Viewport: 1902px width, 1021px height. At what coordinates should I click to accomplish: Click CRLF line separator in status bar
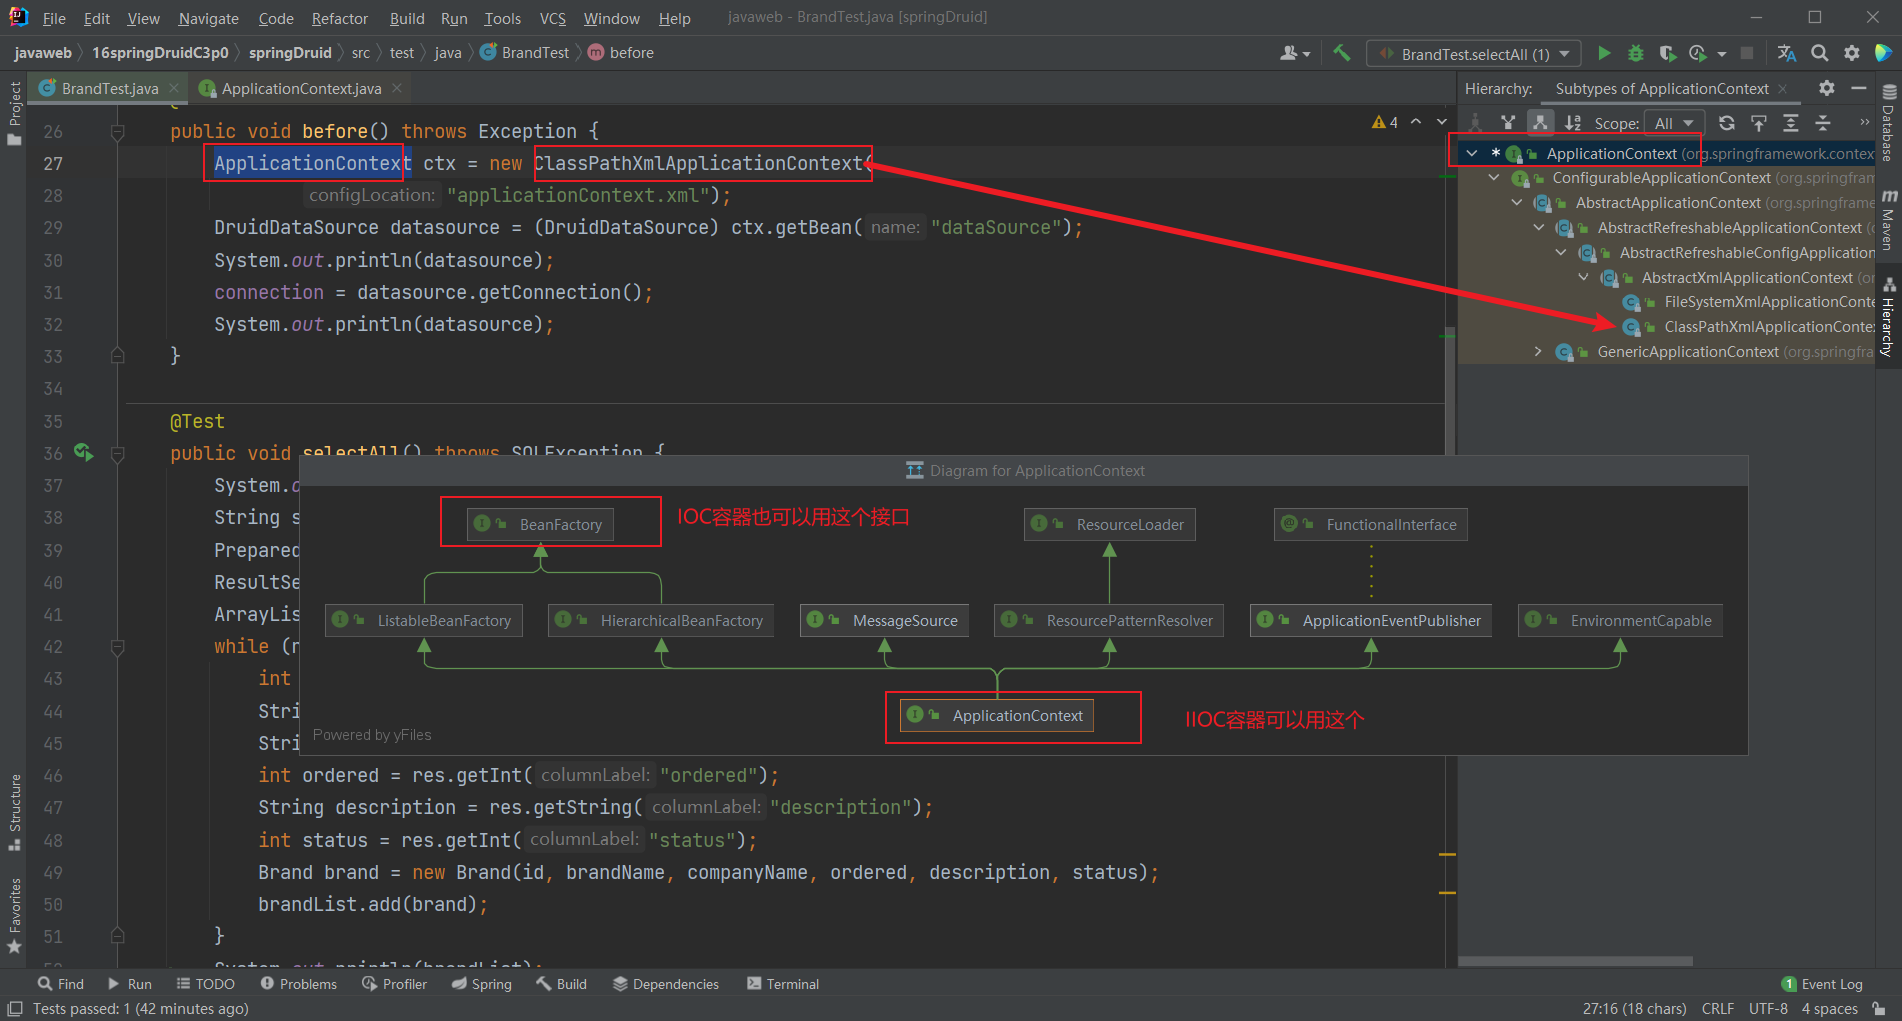(1718, 1009)
